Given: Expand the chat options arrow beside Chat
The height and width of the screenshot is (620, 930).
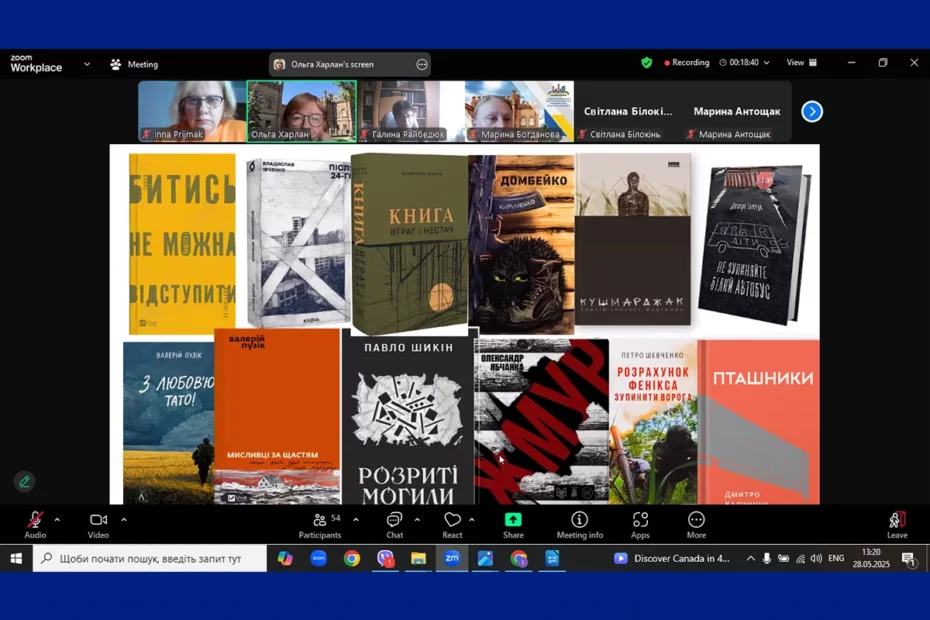Looking at the screenshot, I should tap(418, 520).
